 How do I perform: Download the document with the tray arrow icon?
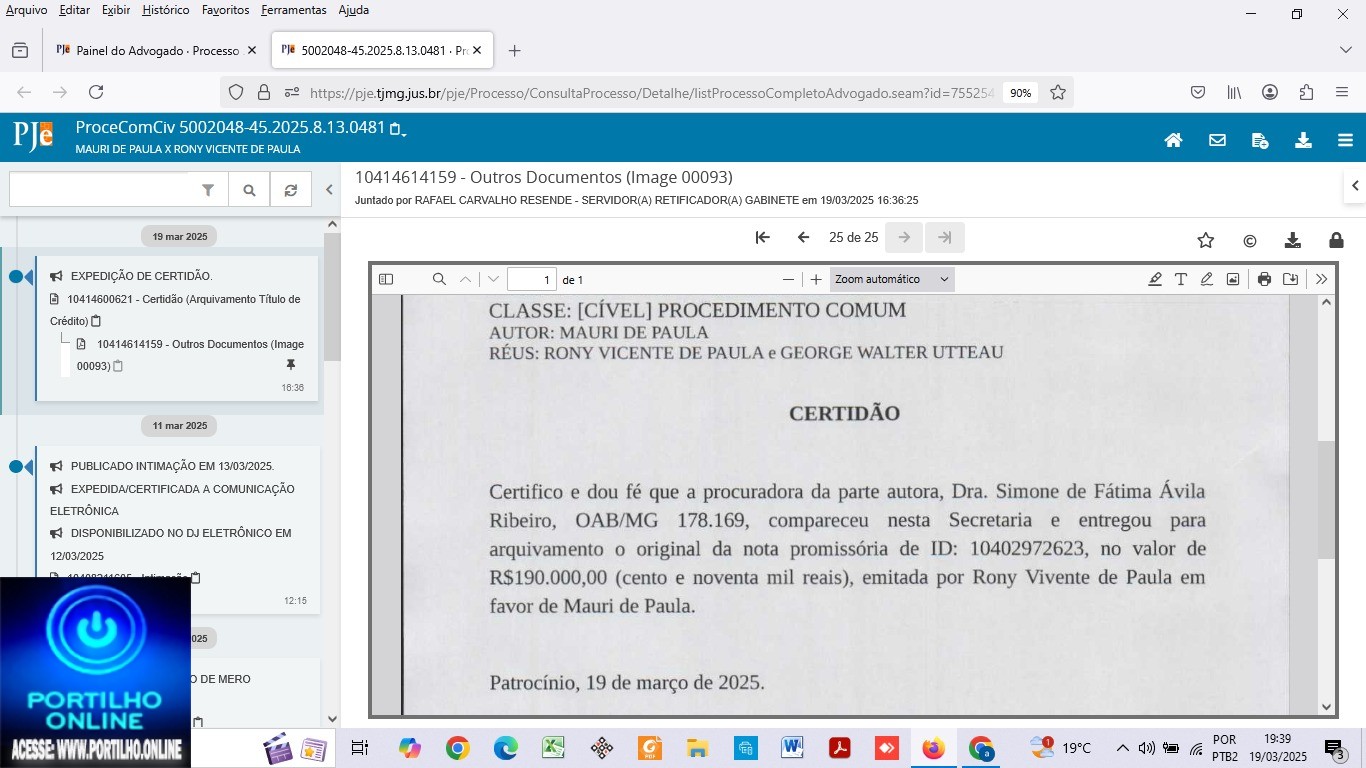coord(1293,240)
